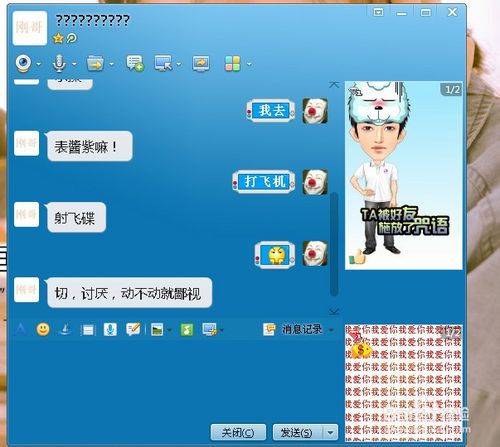Minimize the chat window
Image resolution: width=500 pixels, height=447 pixels.
[402, 13]
